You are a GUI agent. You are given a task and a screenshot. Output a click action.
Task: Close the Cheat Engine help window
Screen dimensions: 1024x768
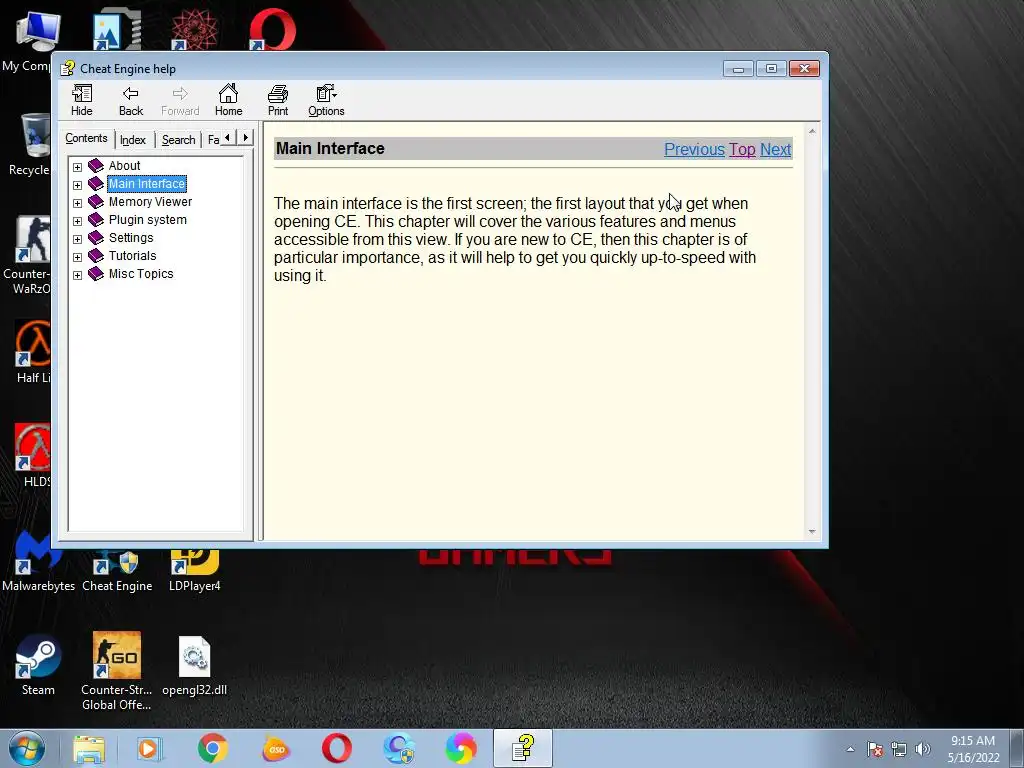click(x=805, y=69)
